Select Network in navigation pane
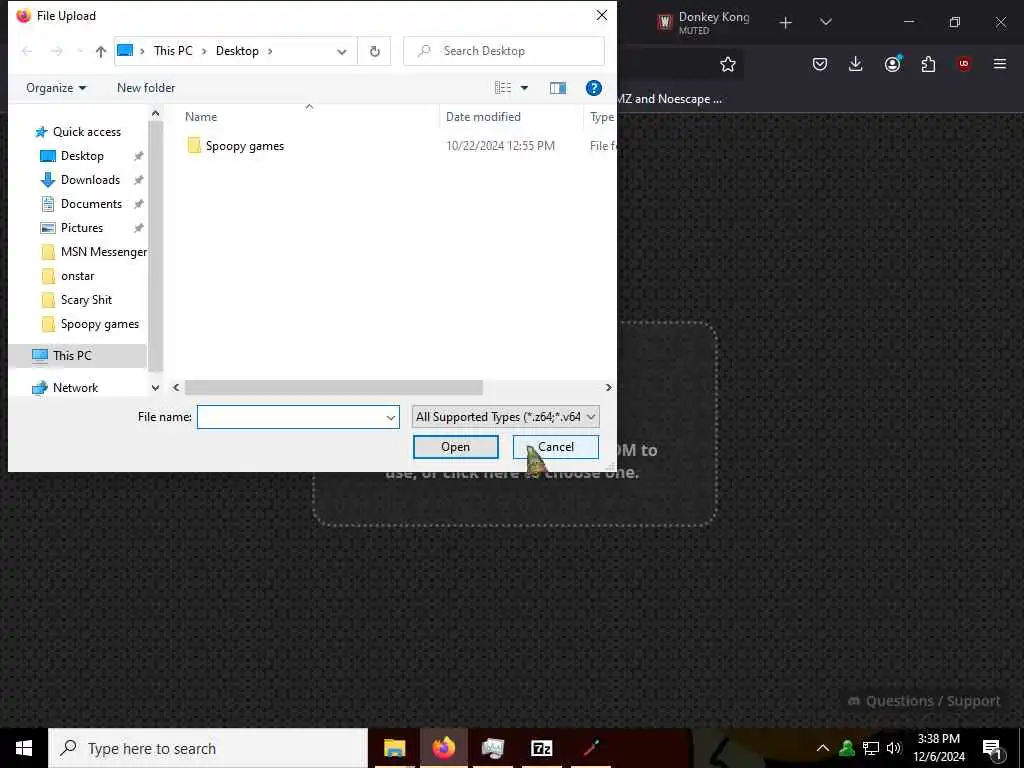This screenshot has width=1024, height=768. click(x=75, y=388)
